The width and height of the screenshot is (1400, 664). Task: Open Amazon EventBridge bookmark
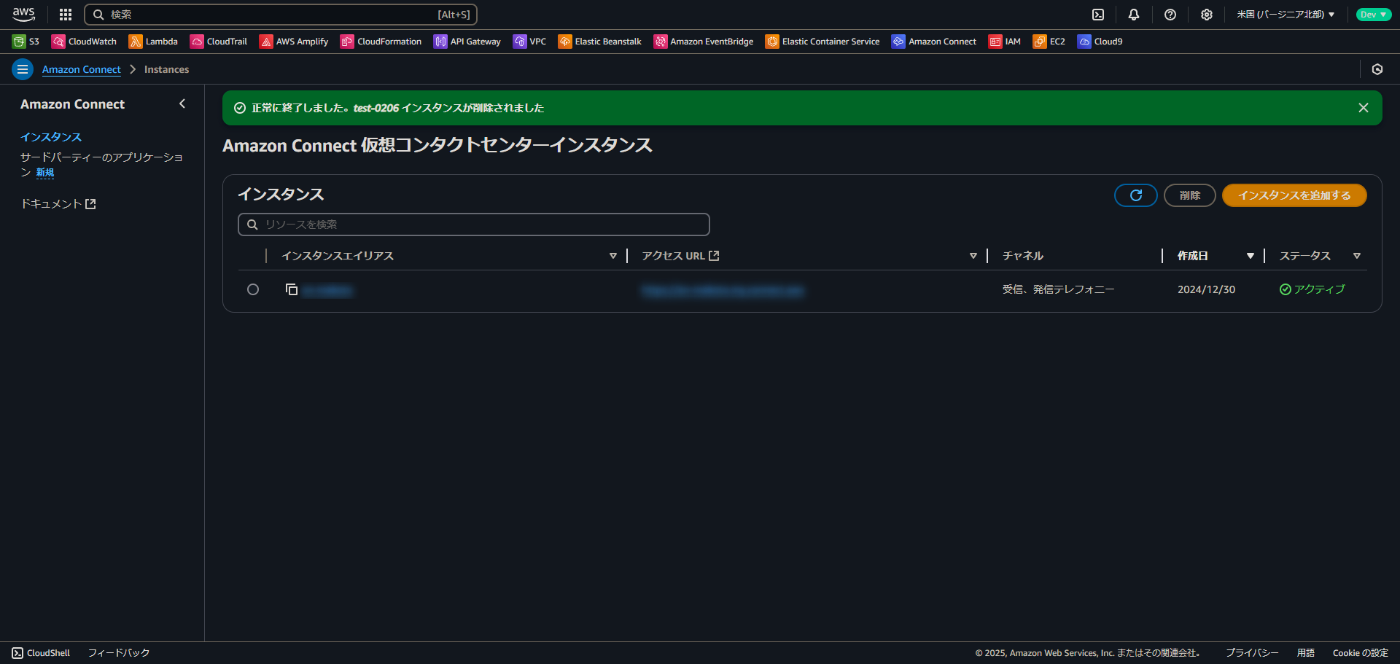pyautogui.click(x=704, y=42)
